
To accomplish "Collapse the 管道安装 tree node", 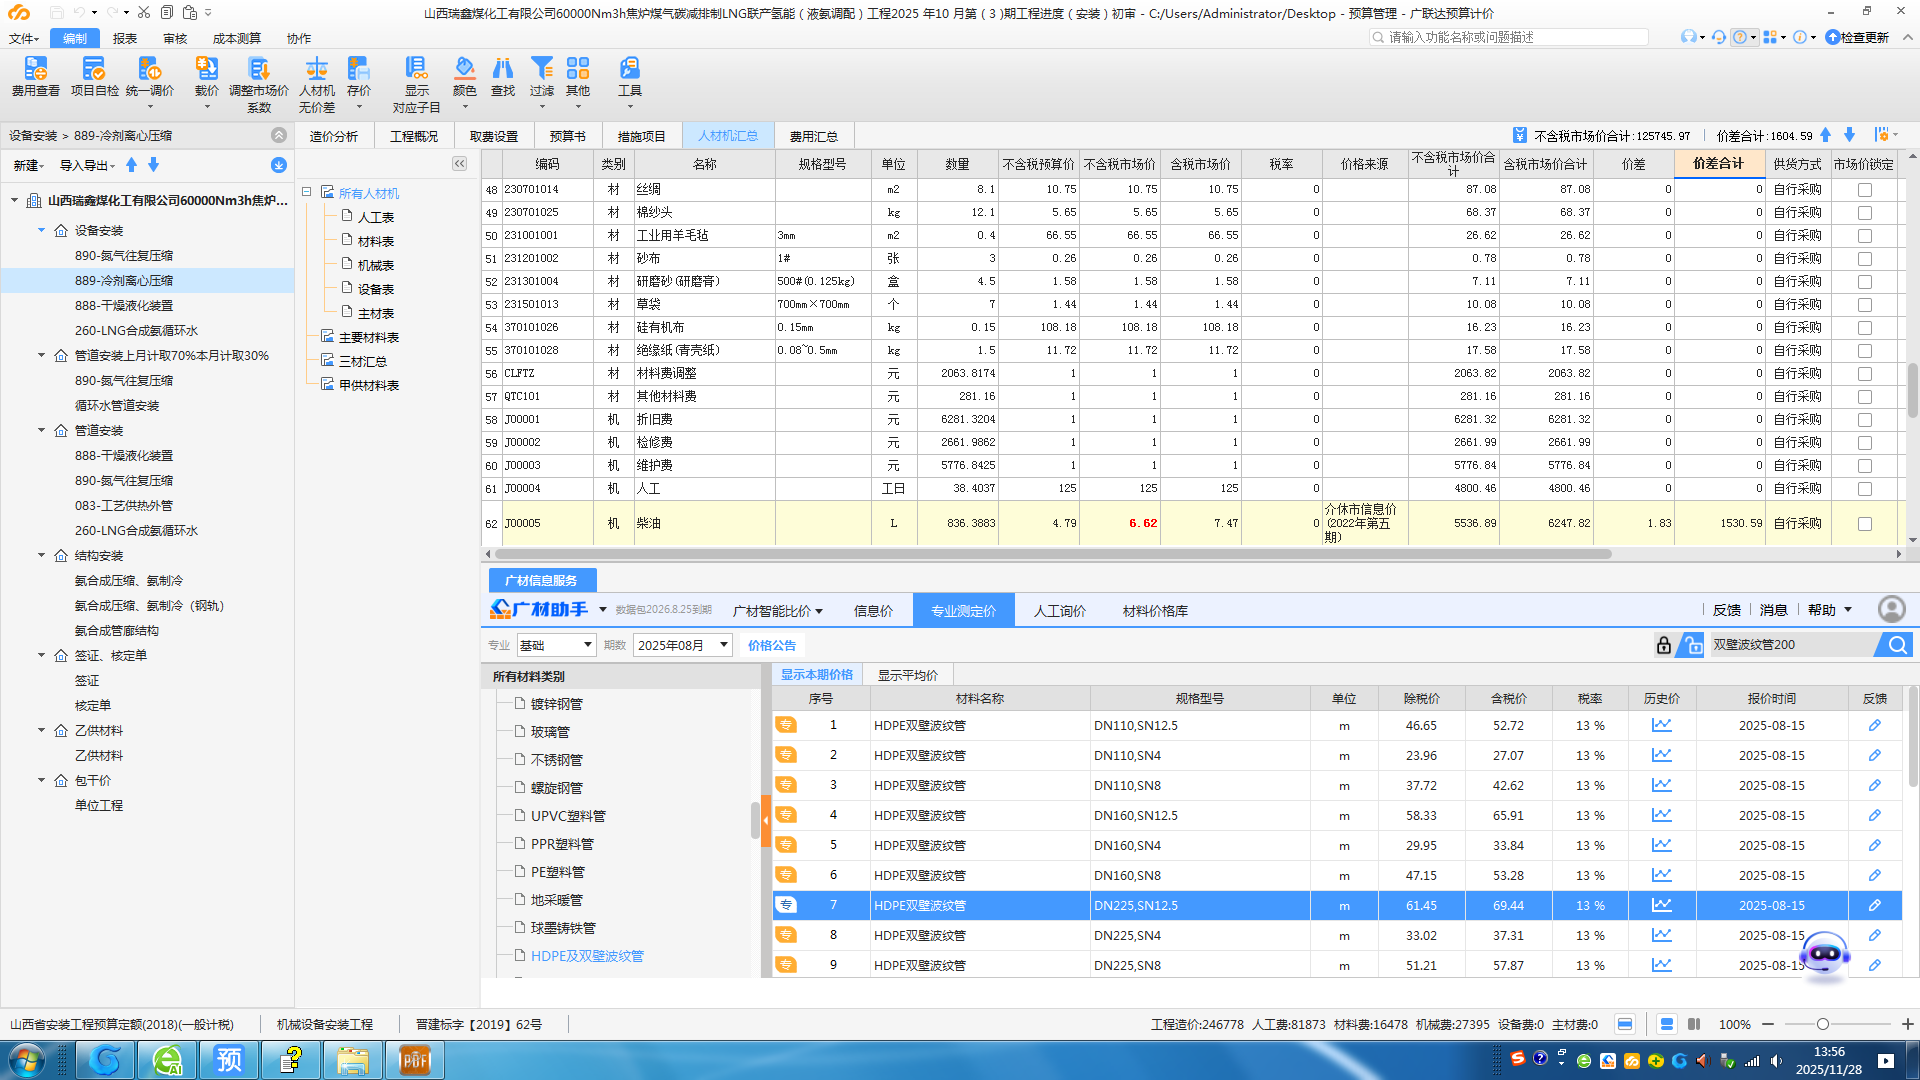I will pos(42,430).
